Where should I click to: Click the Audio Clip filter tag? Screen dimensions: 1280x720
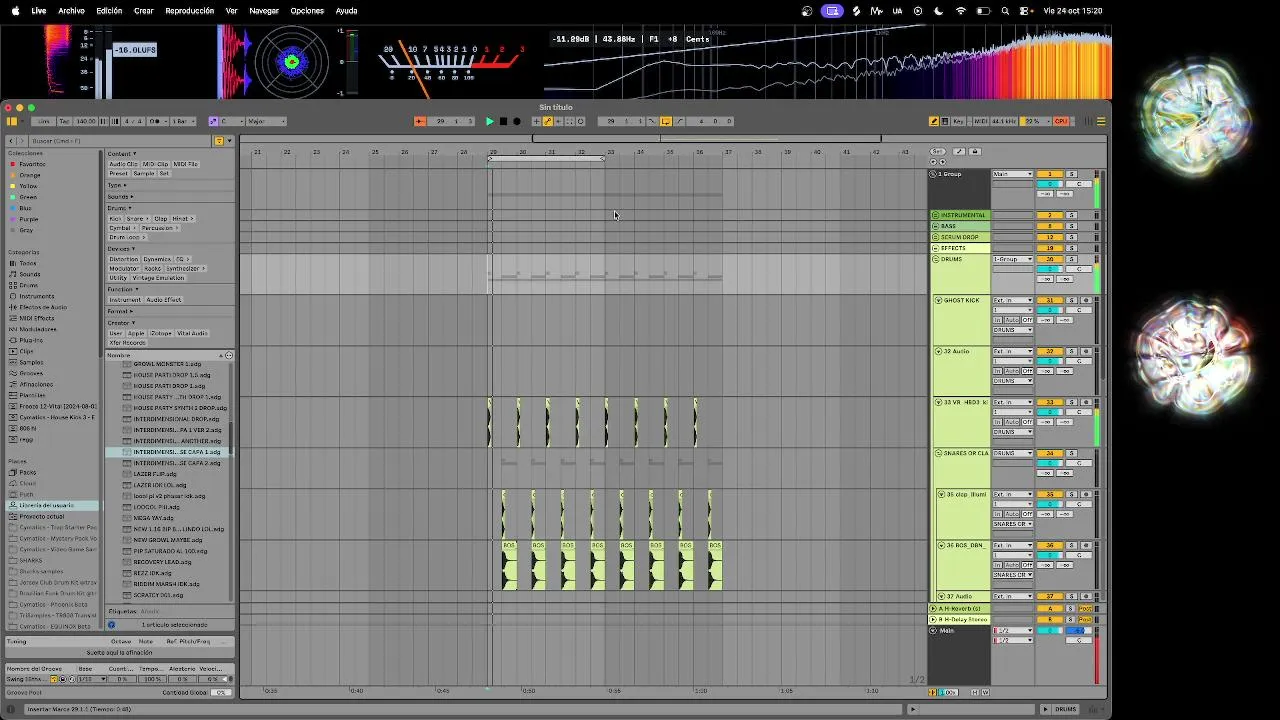[123, 164]
